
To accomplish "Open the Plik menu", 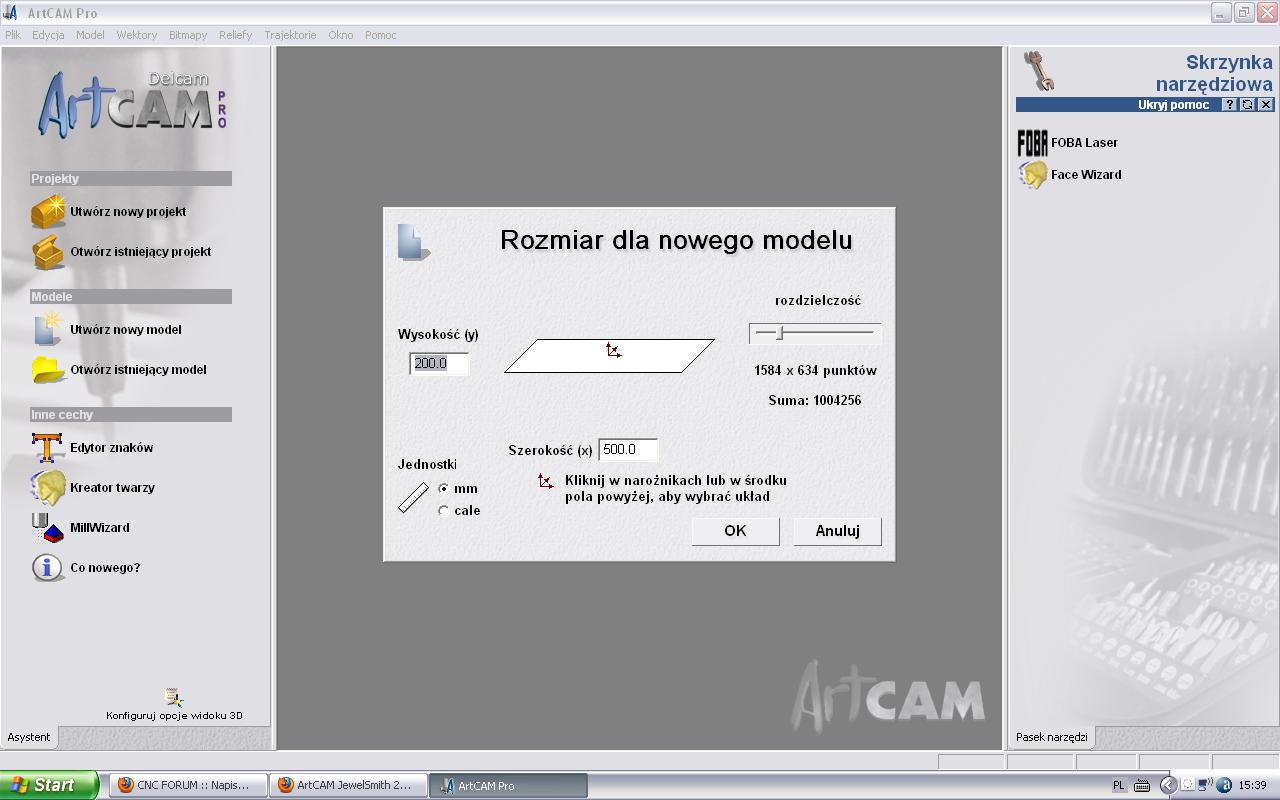I will (x=13, y=35).
